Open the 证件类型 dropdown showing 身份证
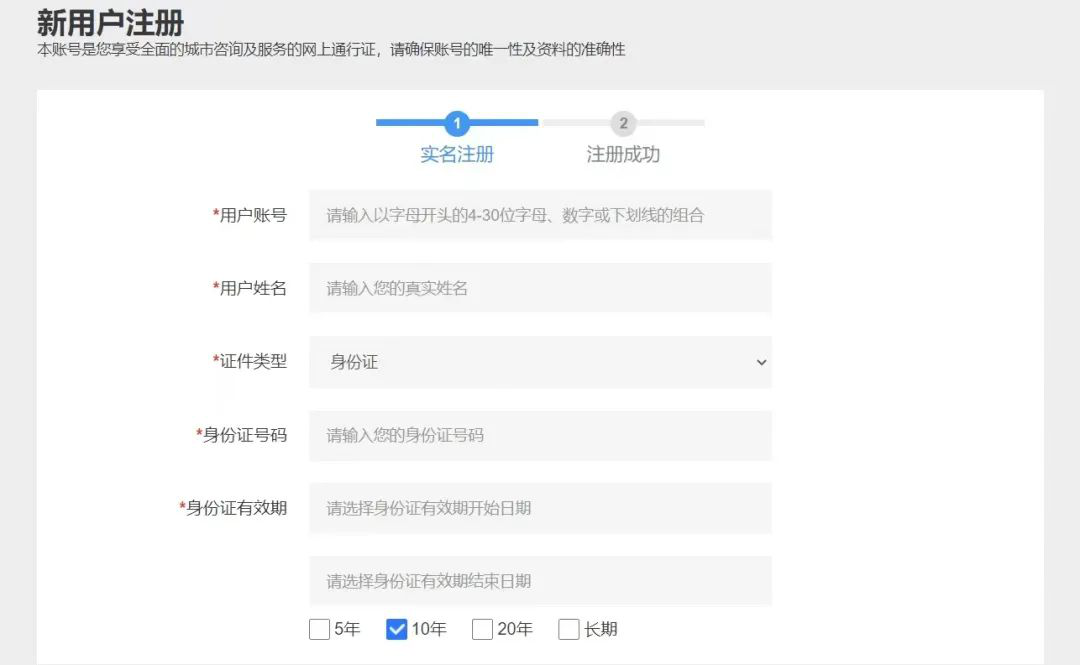The image size is (1080, 665). (x=540, y=362)
